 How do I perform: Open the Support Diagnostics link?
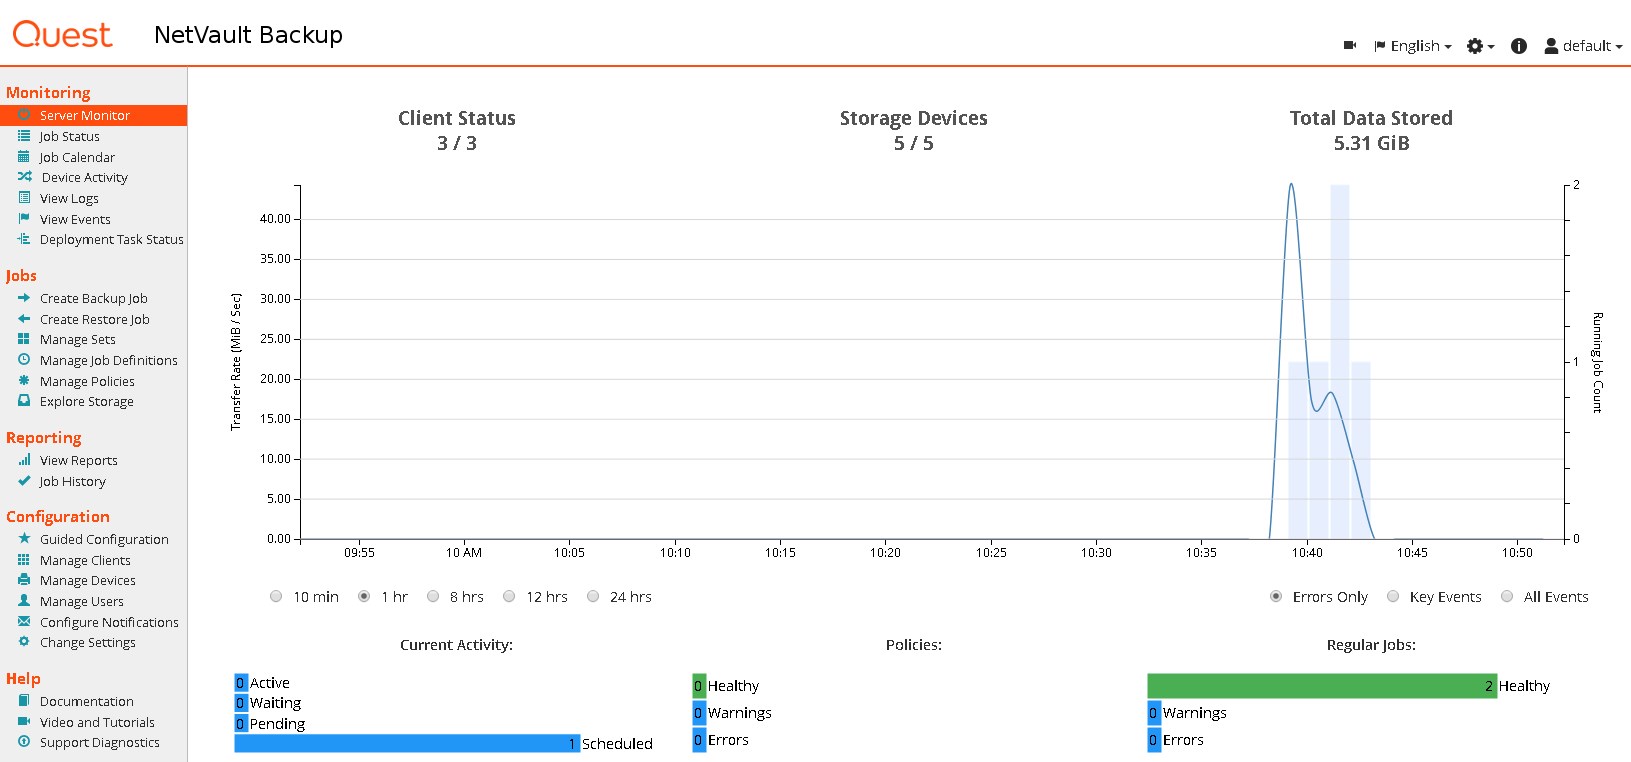point(99,742)
